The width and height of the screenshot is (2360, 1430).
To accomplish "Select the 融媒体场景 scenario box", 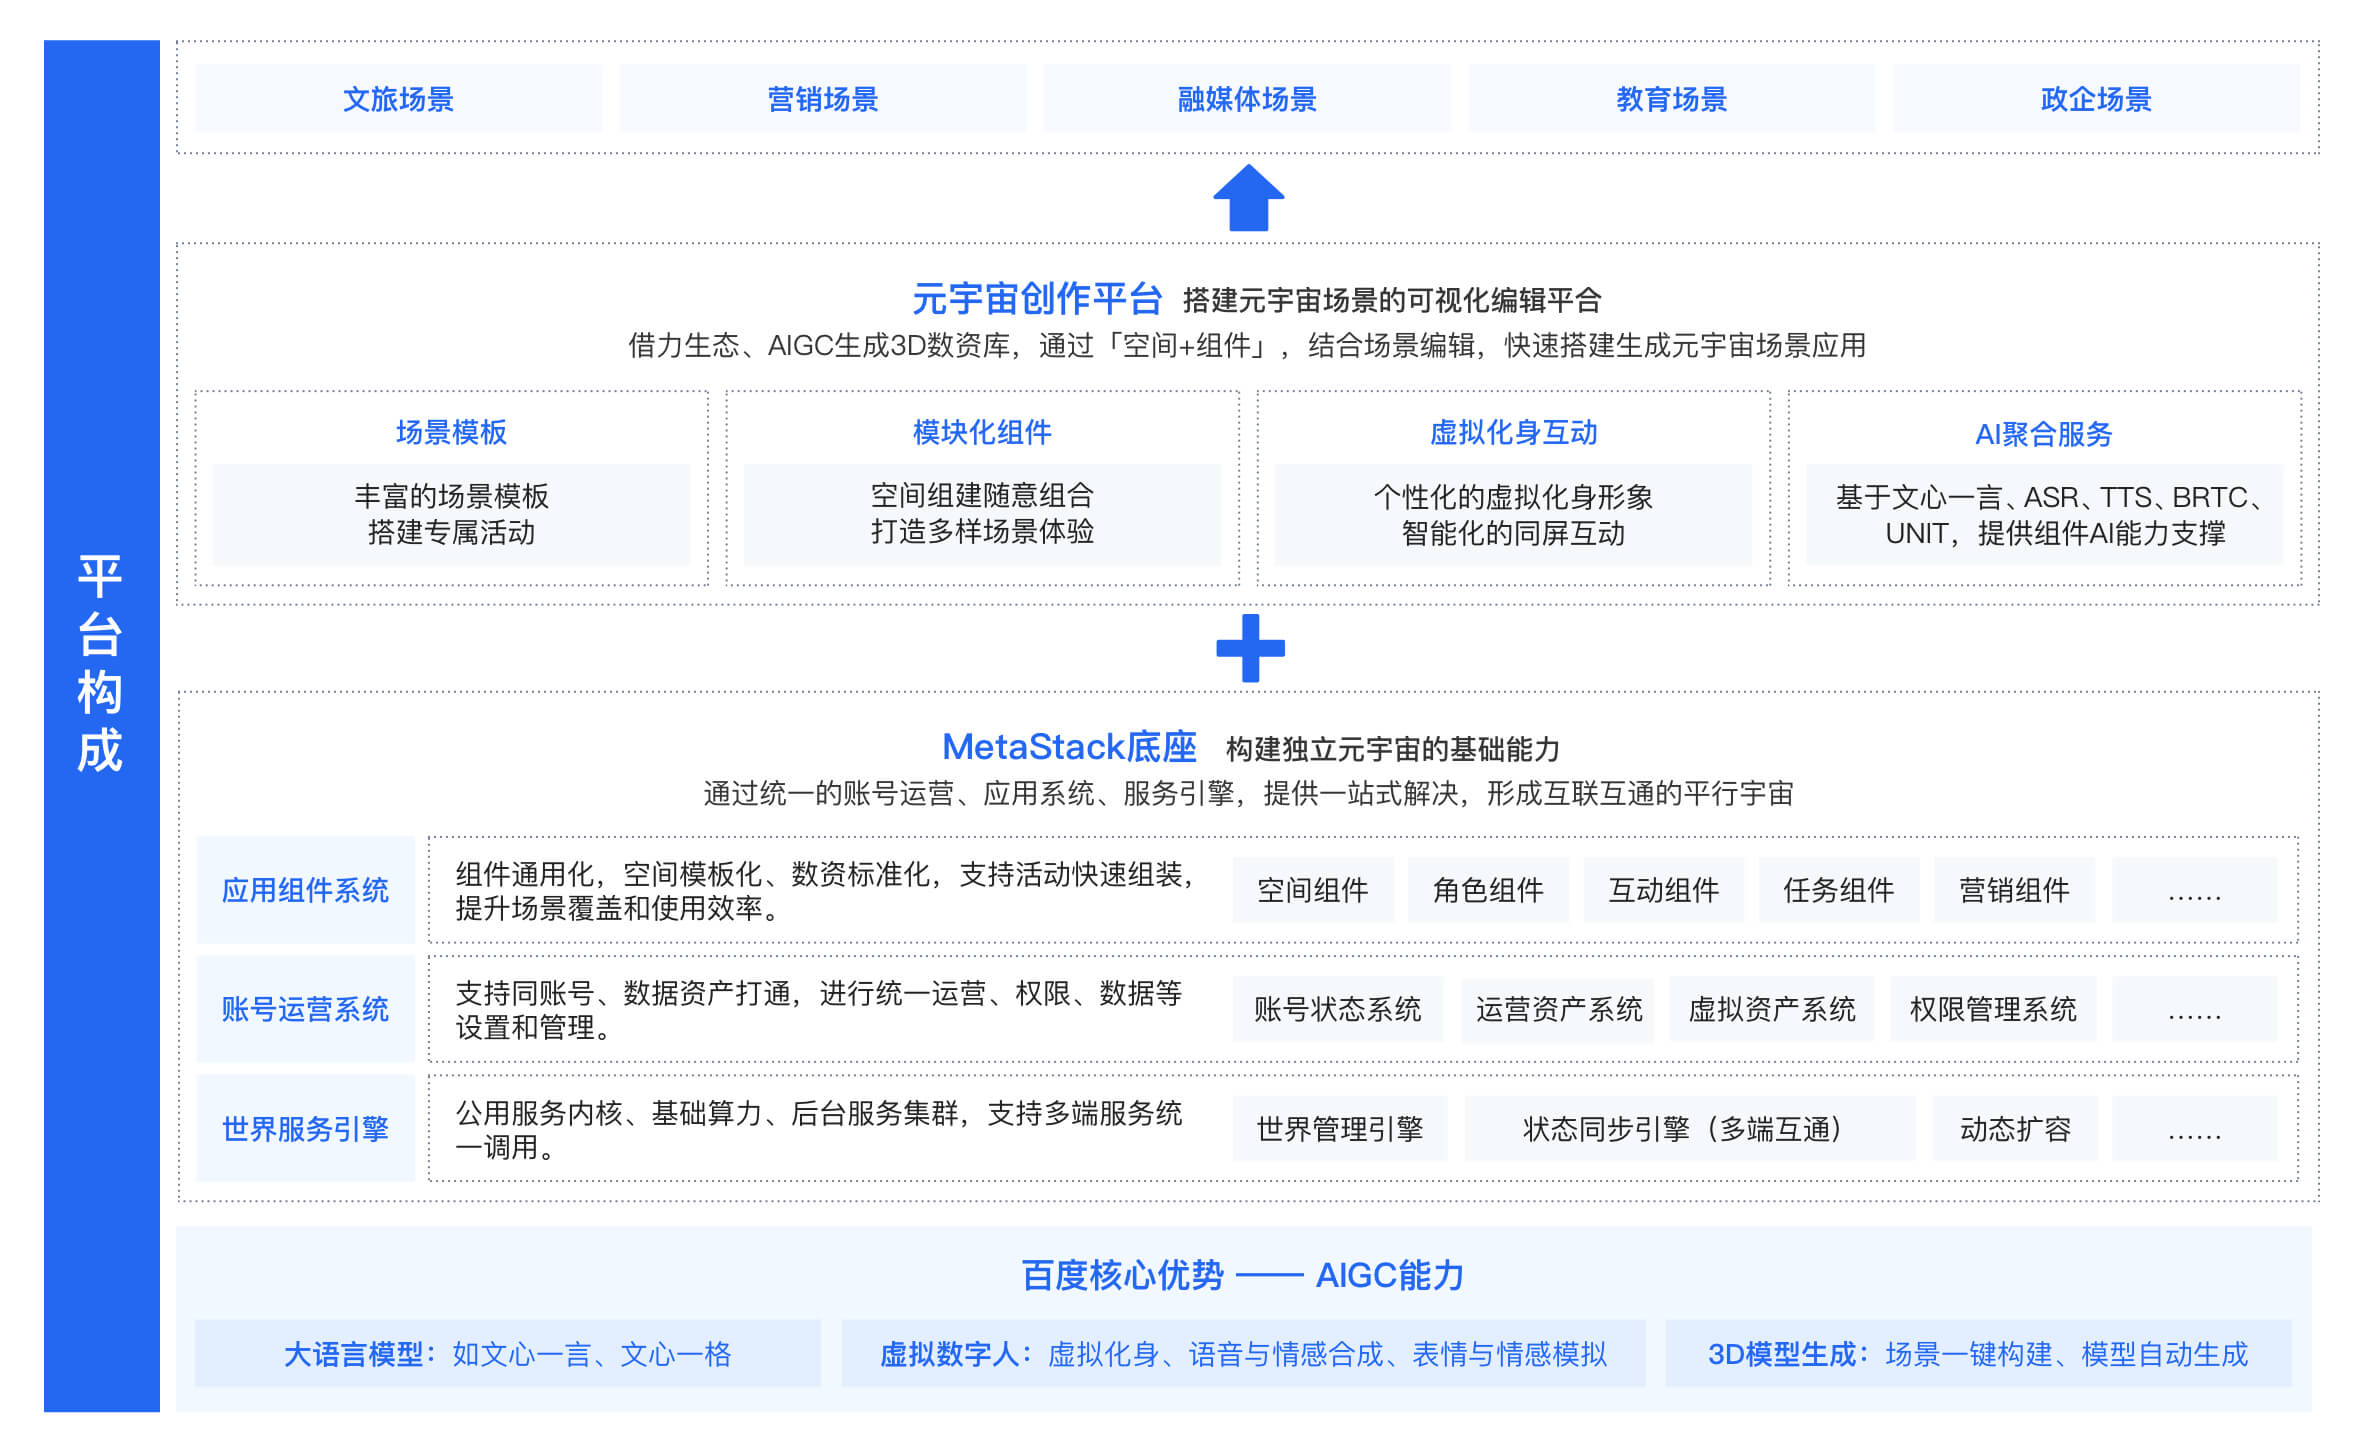I will point(1246,98).
